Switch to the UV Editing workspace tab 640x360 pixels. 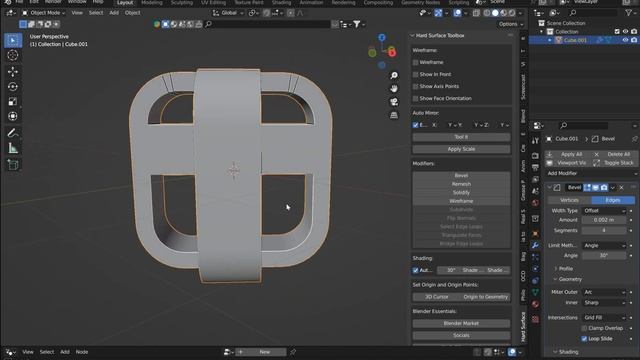tap(213, 2)
